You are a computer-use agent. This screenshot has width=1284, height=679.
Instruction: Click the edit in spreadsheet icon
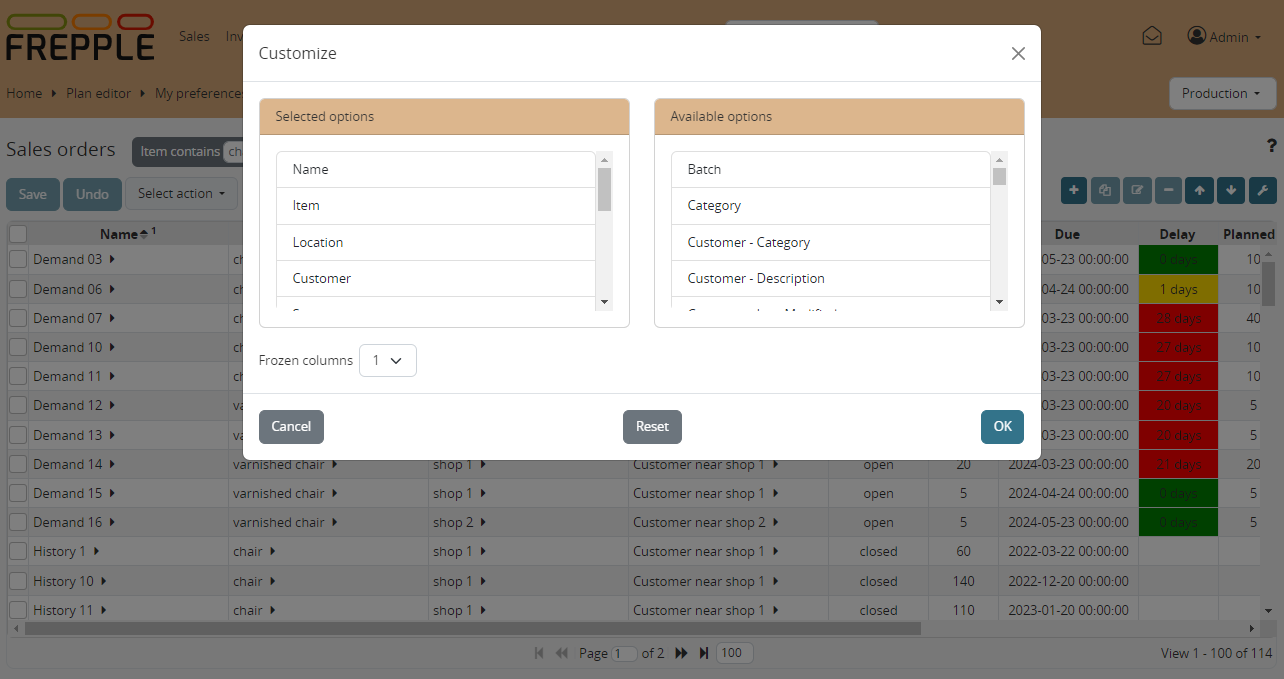[1137, 191]
